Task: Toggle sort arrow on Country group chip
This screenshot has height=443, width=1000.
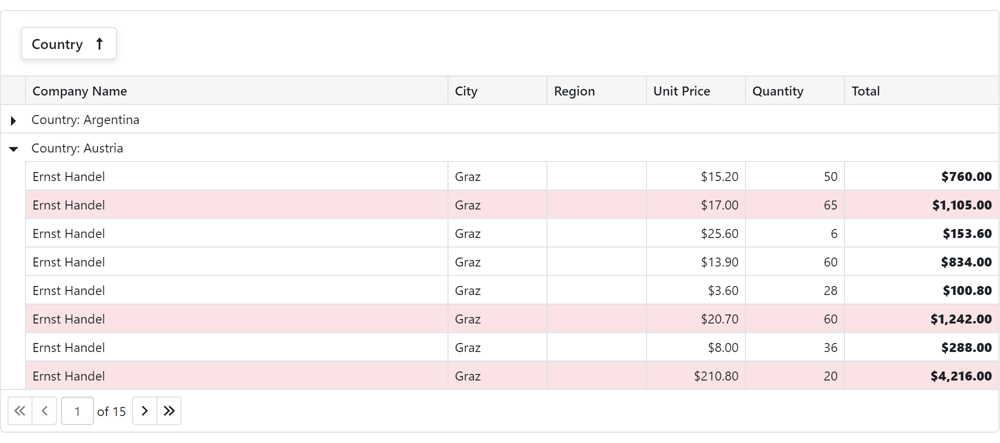Action: pos(99,44)
